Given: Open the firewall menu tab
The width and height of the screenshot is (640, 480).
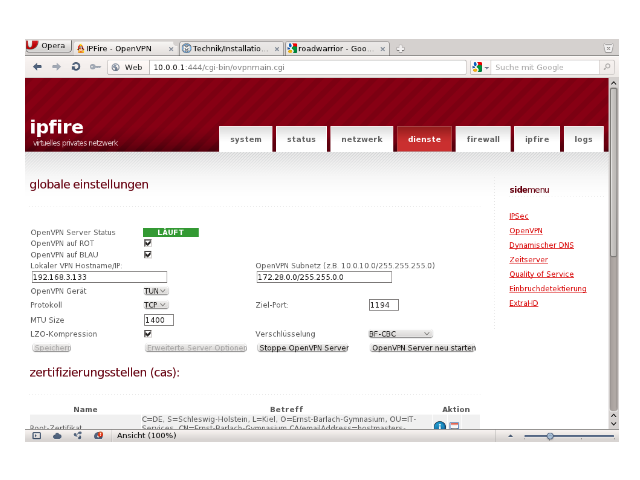Looking at the screenshot, I should (x=483, y=139).
